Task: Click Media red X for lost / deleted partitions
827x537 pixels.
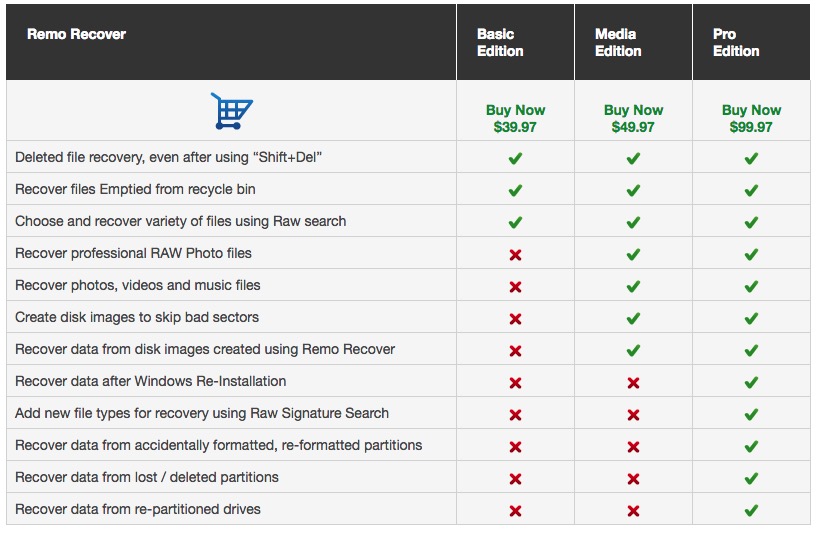Action: (x=633, y=479)
